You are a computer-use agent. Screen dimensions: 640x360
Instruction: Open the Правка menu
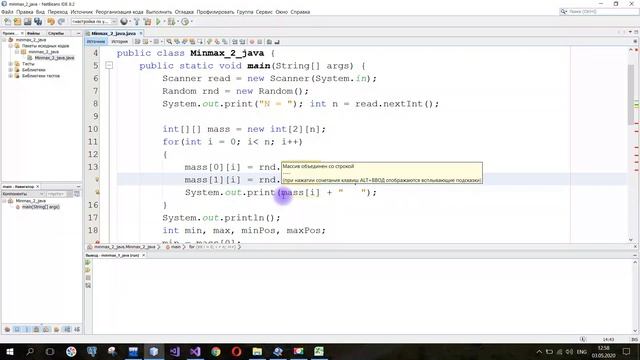click(24, 12)
